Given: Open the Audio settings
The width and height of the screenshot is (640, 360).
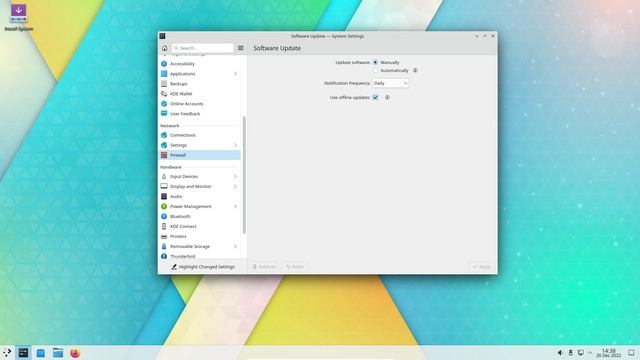Looking at the screenshot, I should tap(200, 196).
